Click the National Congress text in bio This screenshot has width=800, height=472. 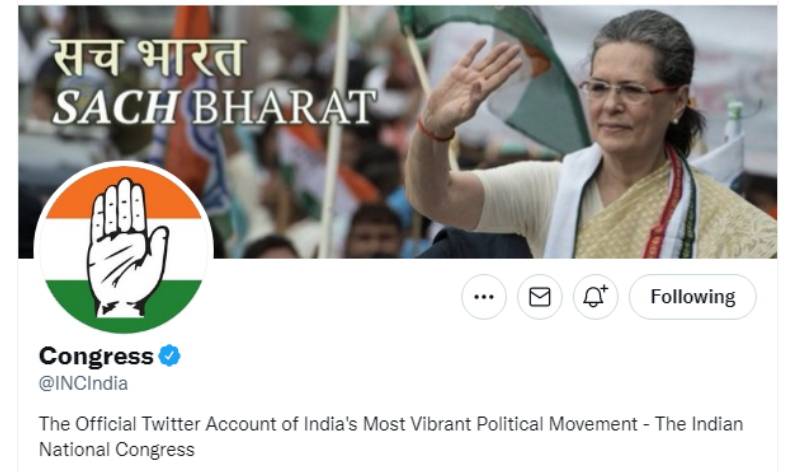117,450
